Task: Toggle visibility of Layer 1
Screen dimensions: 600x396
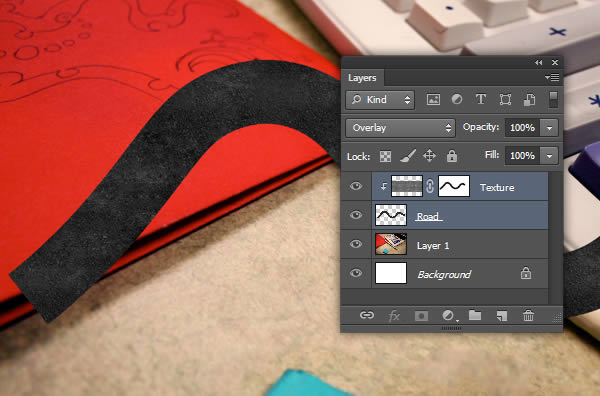Action: [x=356, y=244]
